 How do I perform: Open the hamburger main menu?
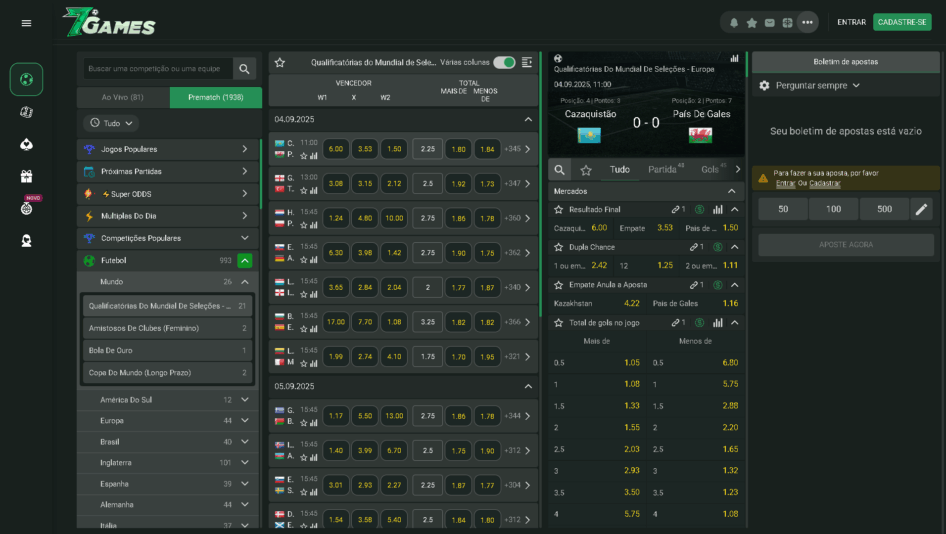click(26, 23)
